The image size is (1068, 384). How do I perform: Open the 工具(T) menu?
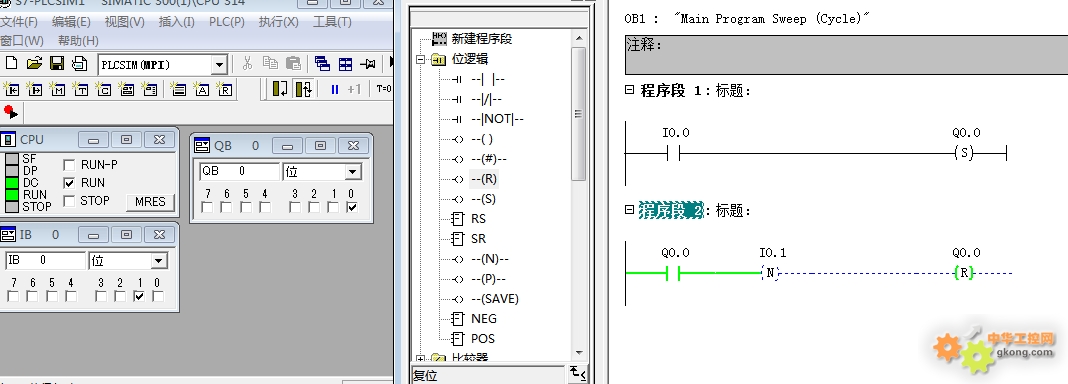tap(332, 22)
